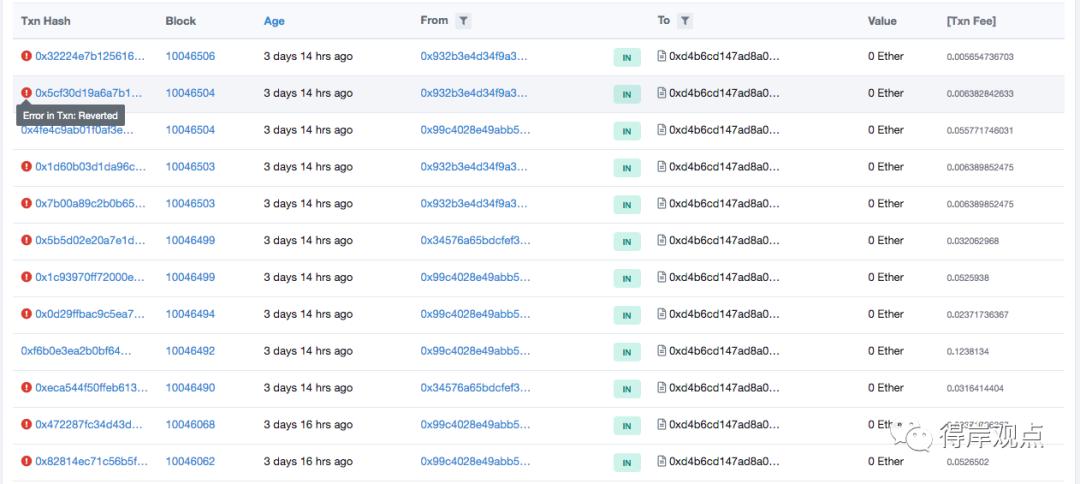Click contract icon in the block 10046494 row
The image size is (1080, 484).
662,314
